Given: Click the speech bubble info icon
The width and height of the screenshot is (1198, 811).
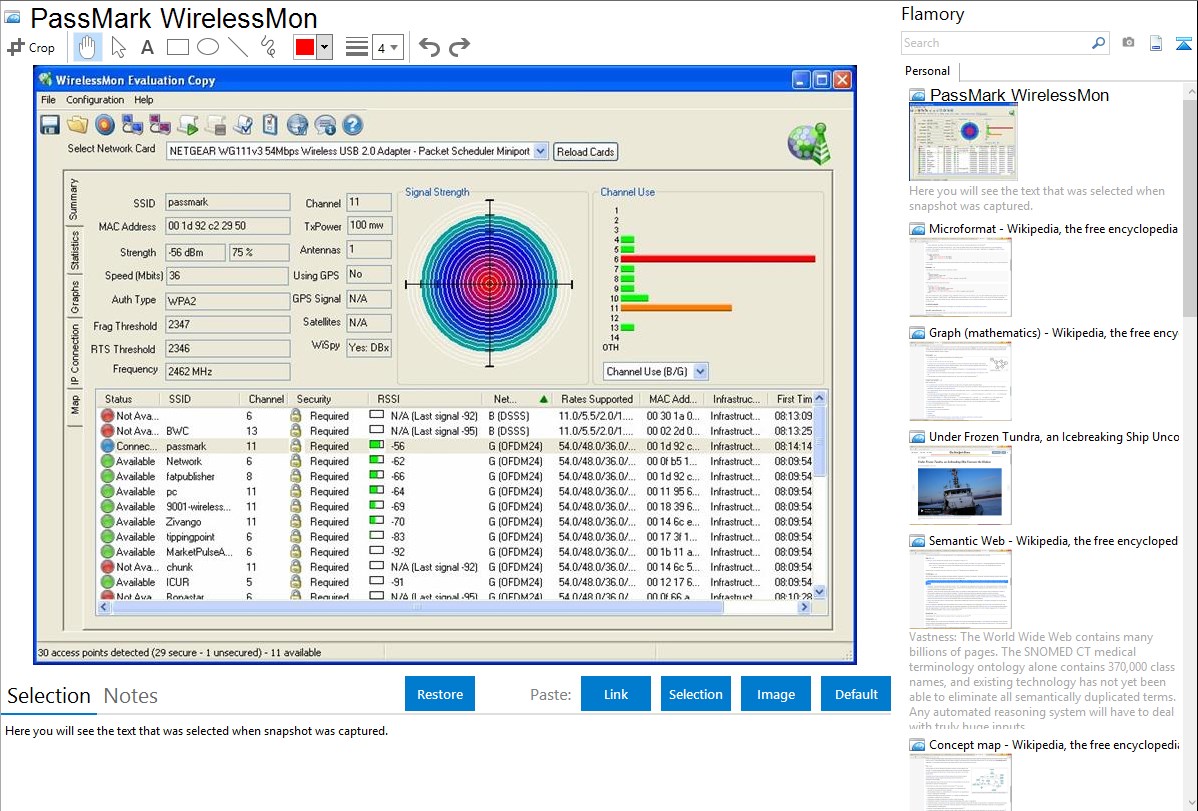Looking at the screenshot, I should click(x=325, y=125).
